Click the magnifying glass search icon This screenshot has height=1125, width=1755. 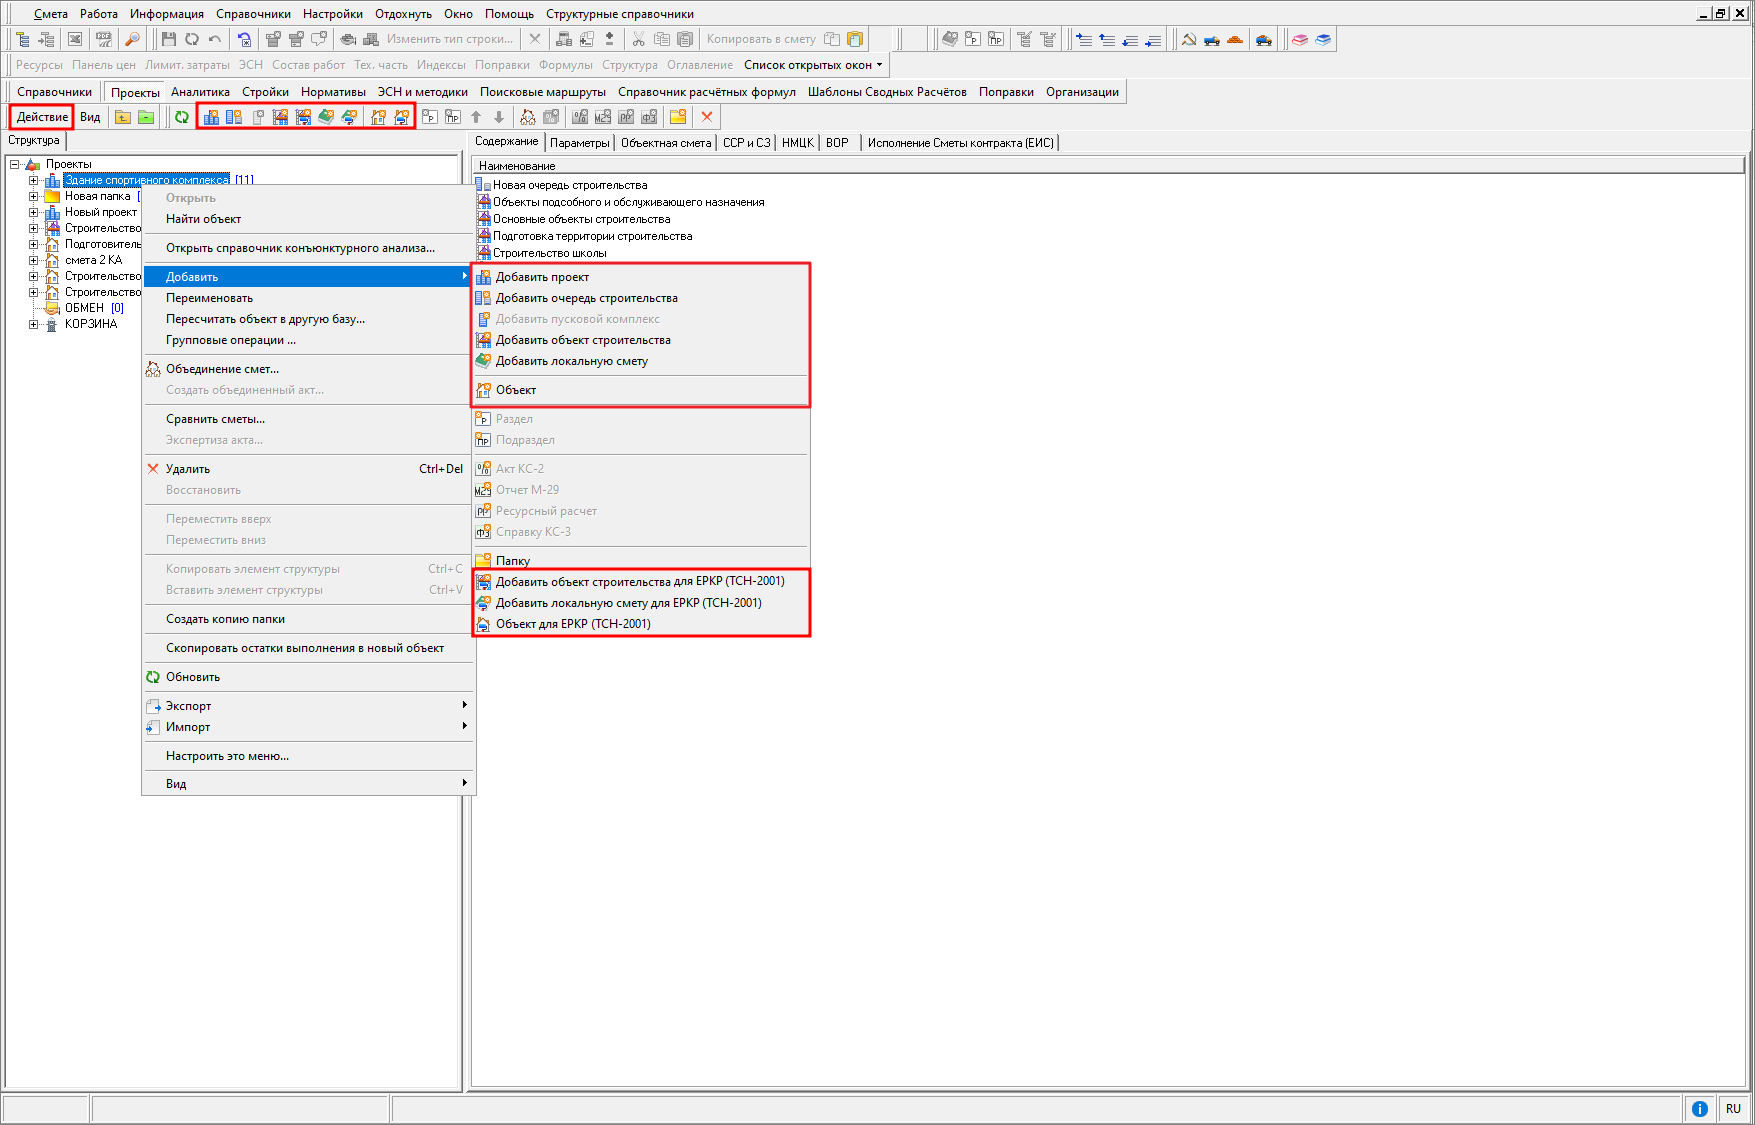tap(131, 39)
